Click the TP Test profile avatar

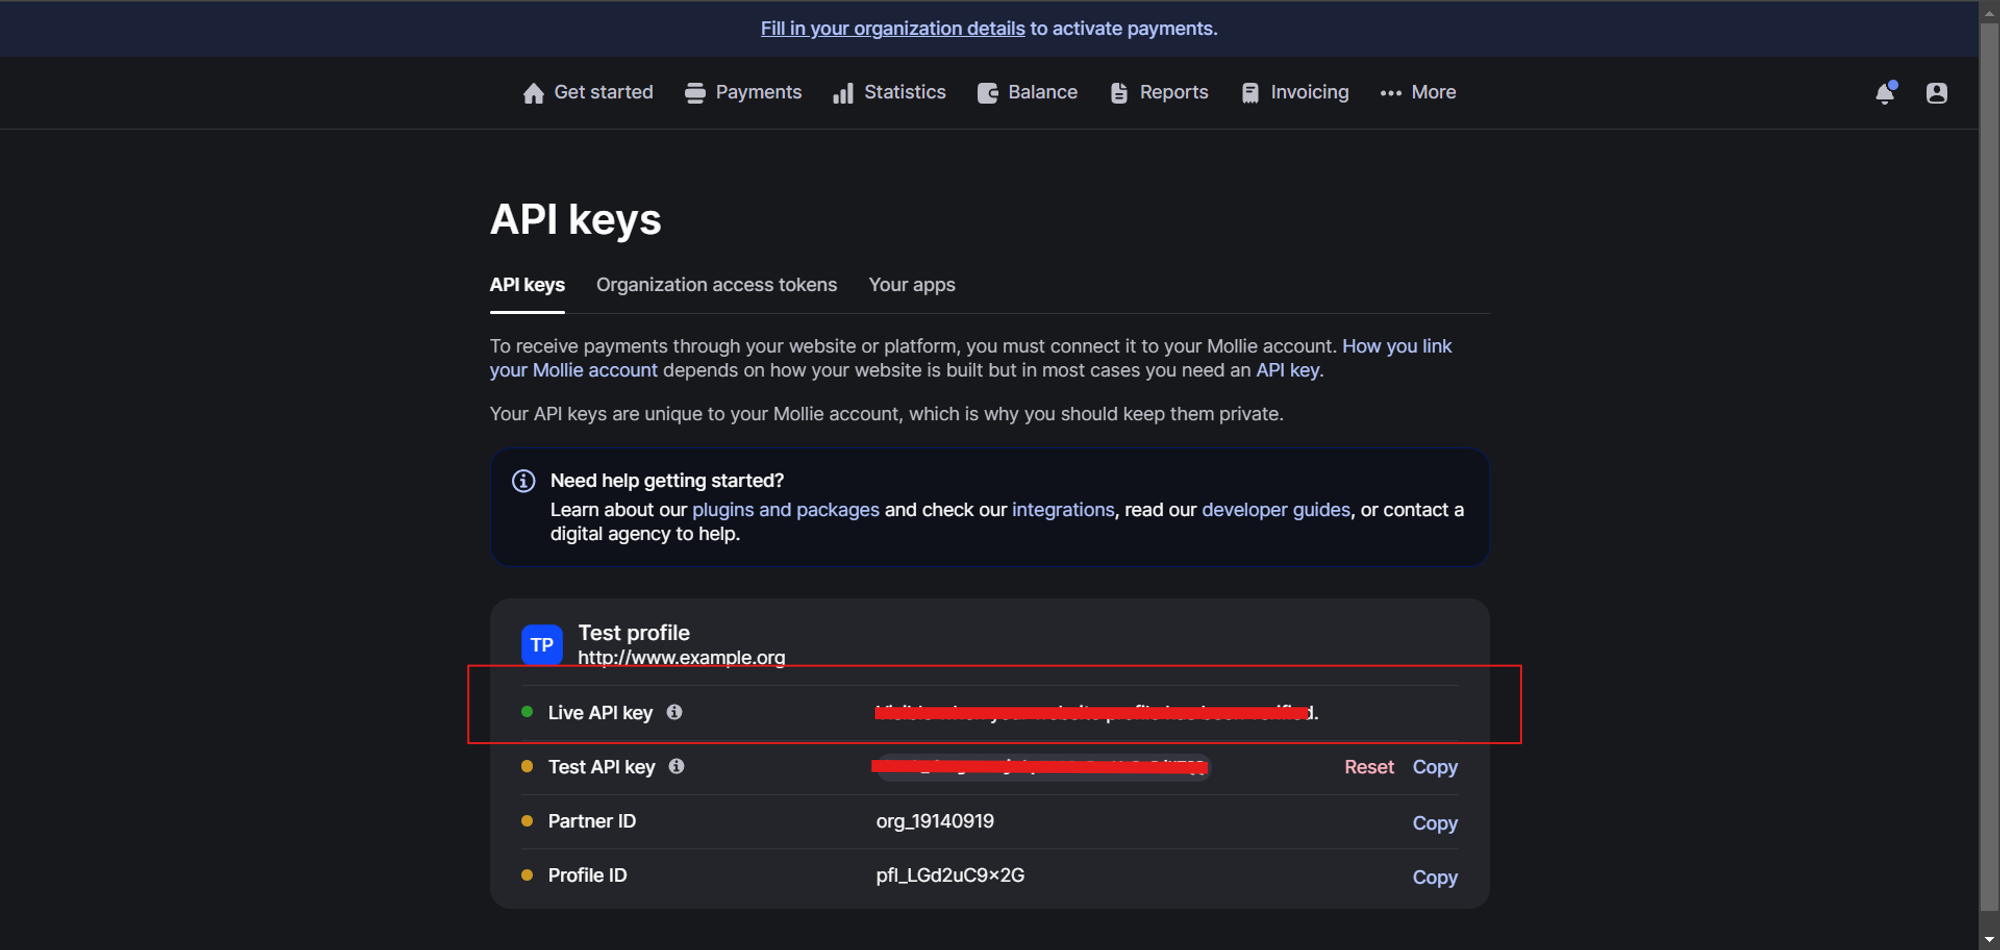click(x=542, y=645)
